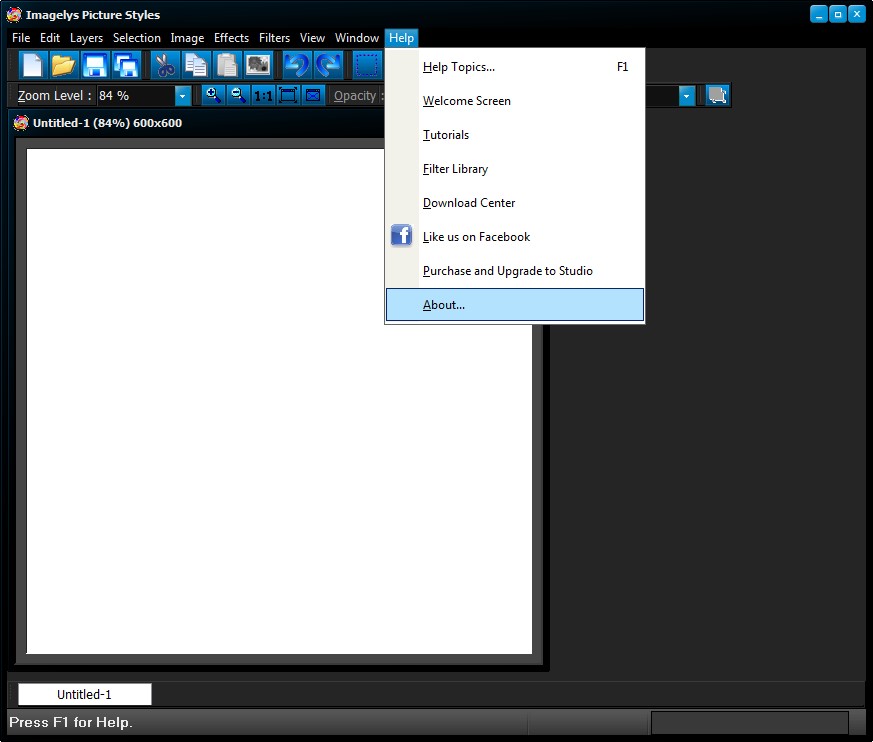The height and width of the screenshot is (742, 873).
Task: Click the Save All icon
Action: (126, 66)
